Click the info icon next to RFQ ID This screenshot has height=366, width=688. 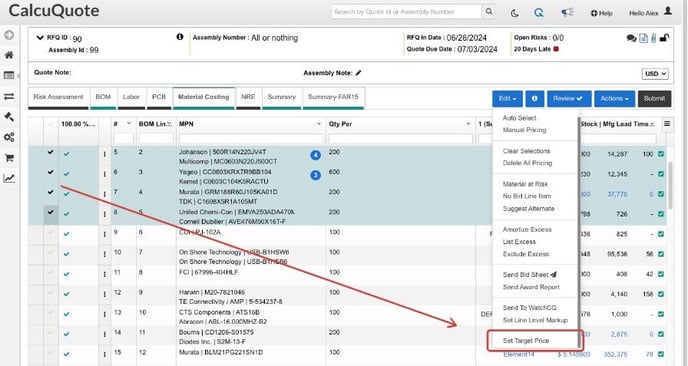point(180,37)
